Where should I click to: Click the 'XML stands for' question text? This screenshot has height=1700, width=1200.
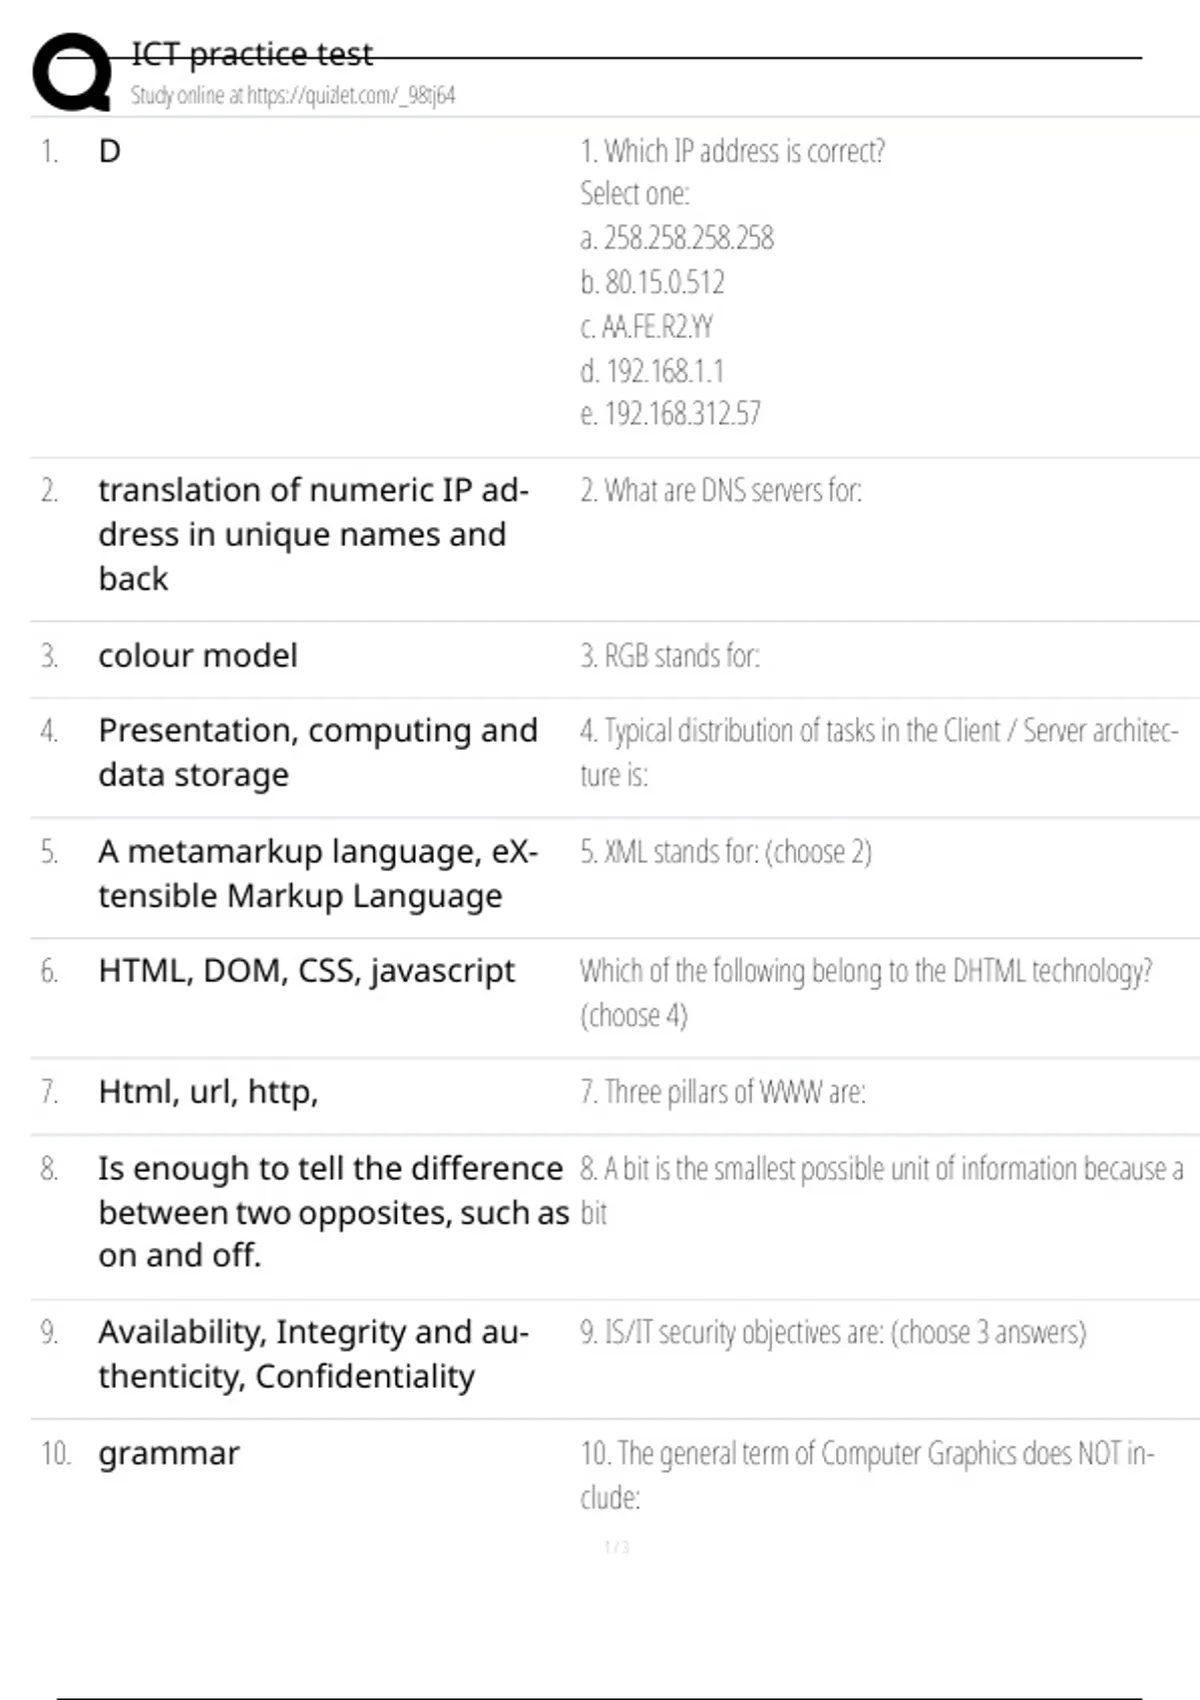[726, 852]
